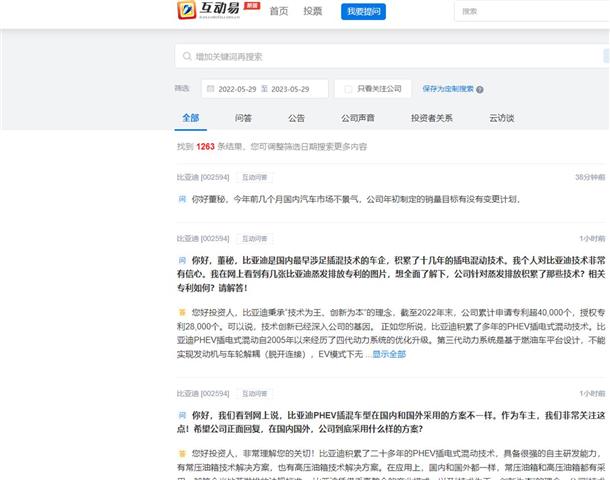Switch to the 问答 tab

click(x=243, y=118)
